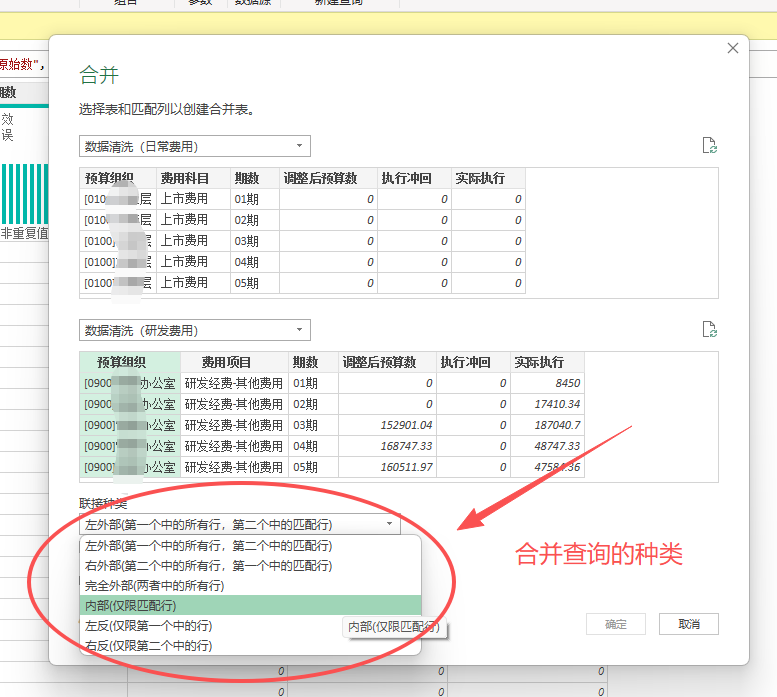The image size is (777, 697).
Task: Close the 合并 dialog with X
Action: point(732,48)
